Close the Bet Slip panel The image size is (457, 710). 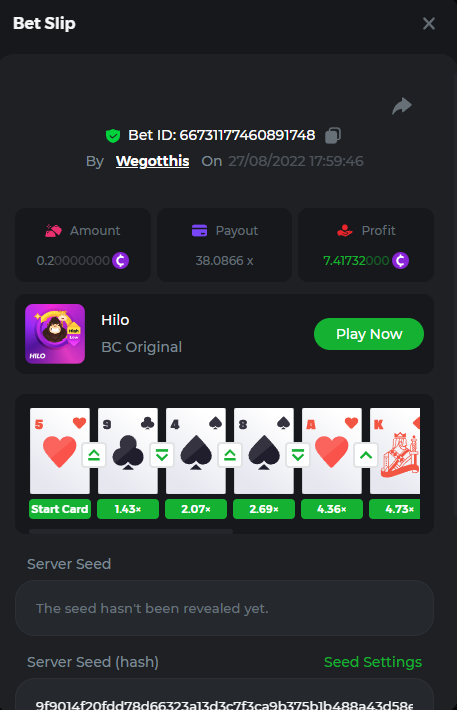click(428, 24)
